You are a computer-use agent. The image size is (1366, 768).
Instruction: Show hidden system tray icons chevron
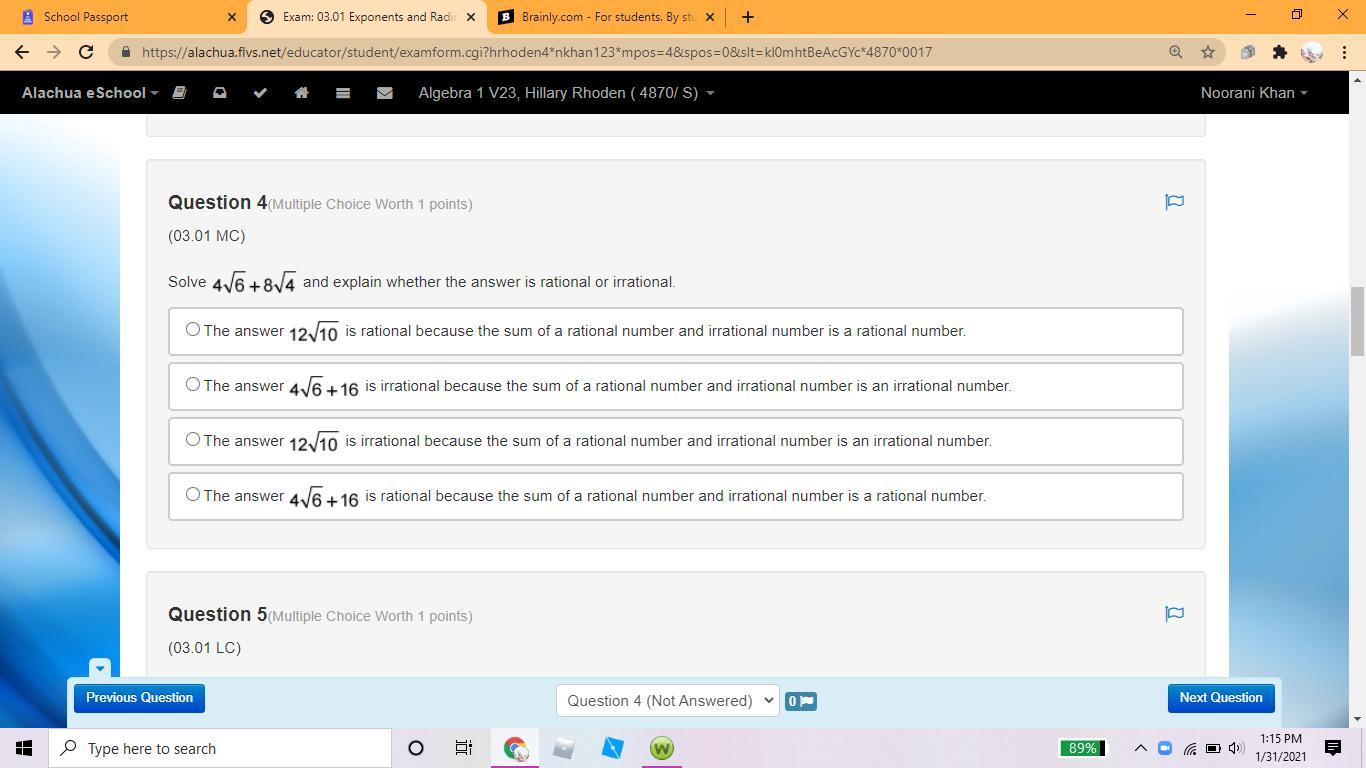pos(1140,748)
